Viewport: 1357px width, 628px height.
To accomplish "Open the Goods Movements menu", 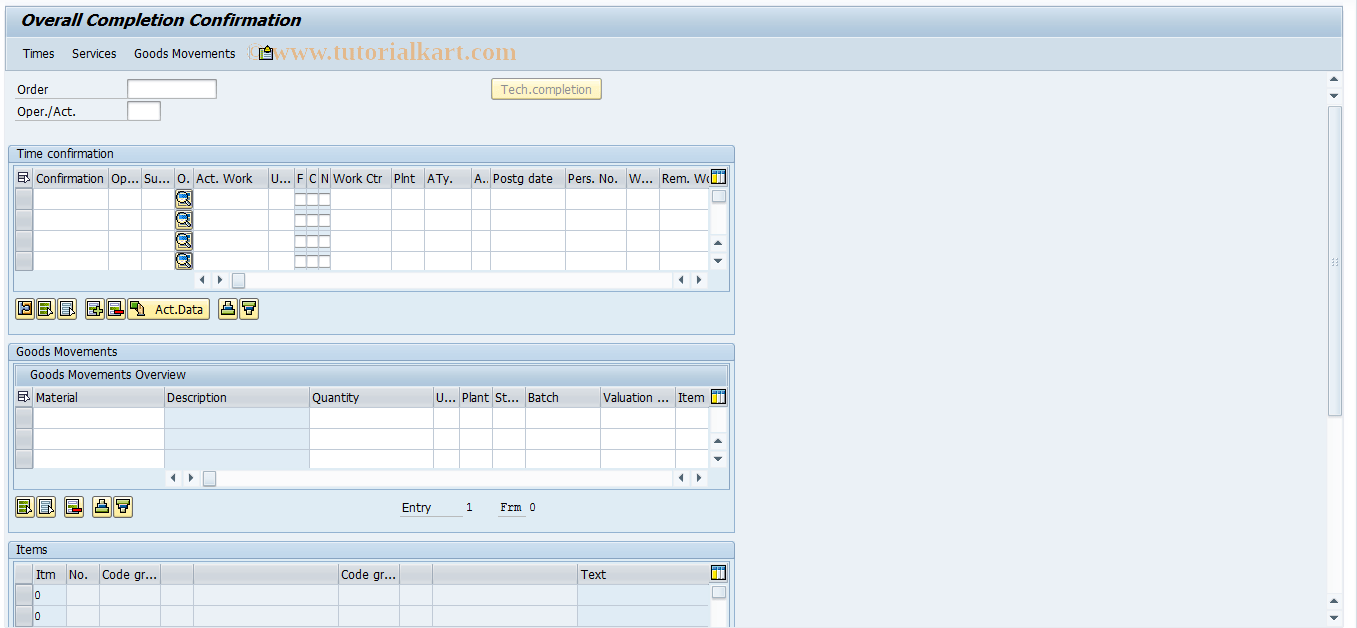I will pos(184,53).
